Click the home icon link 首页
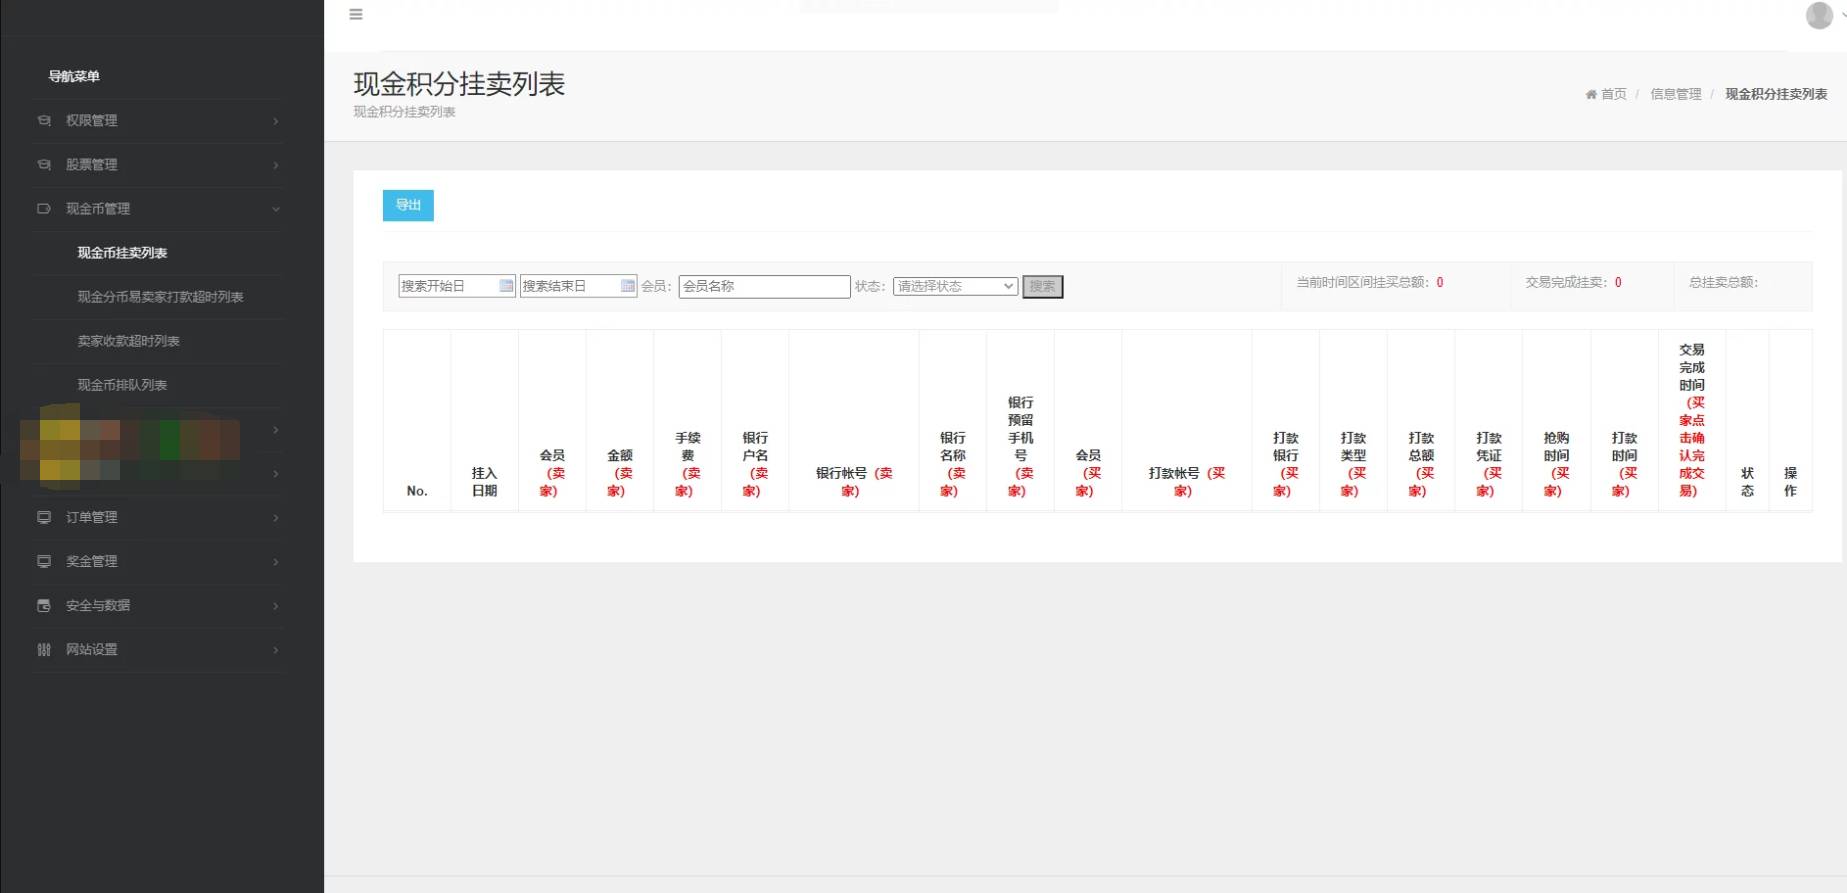 [x=1606, y=94]
